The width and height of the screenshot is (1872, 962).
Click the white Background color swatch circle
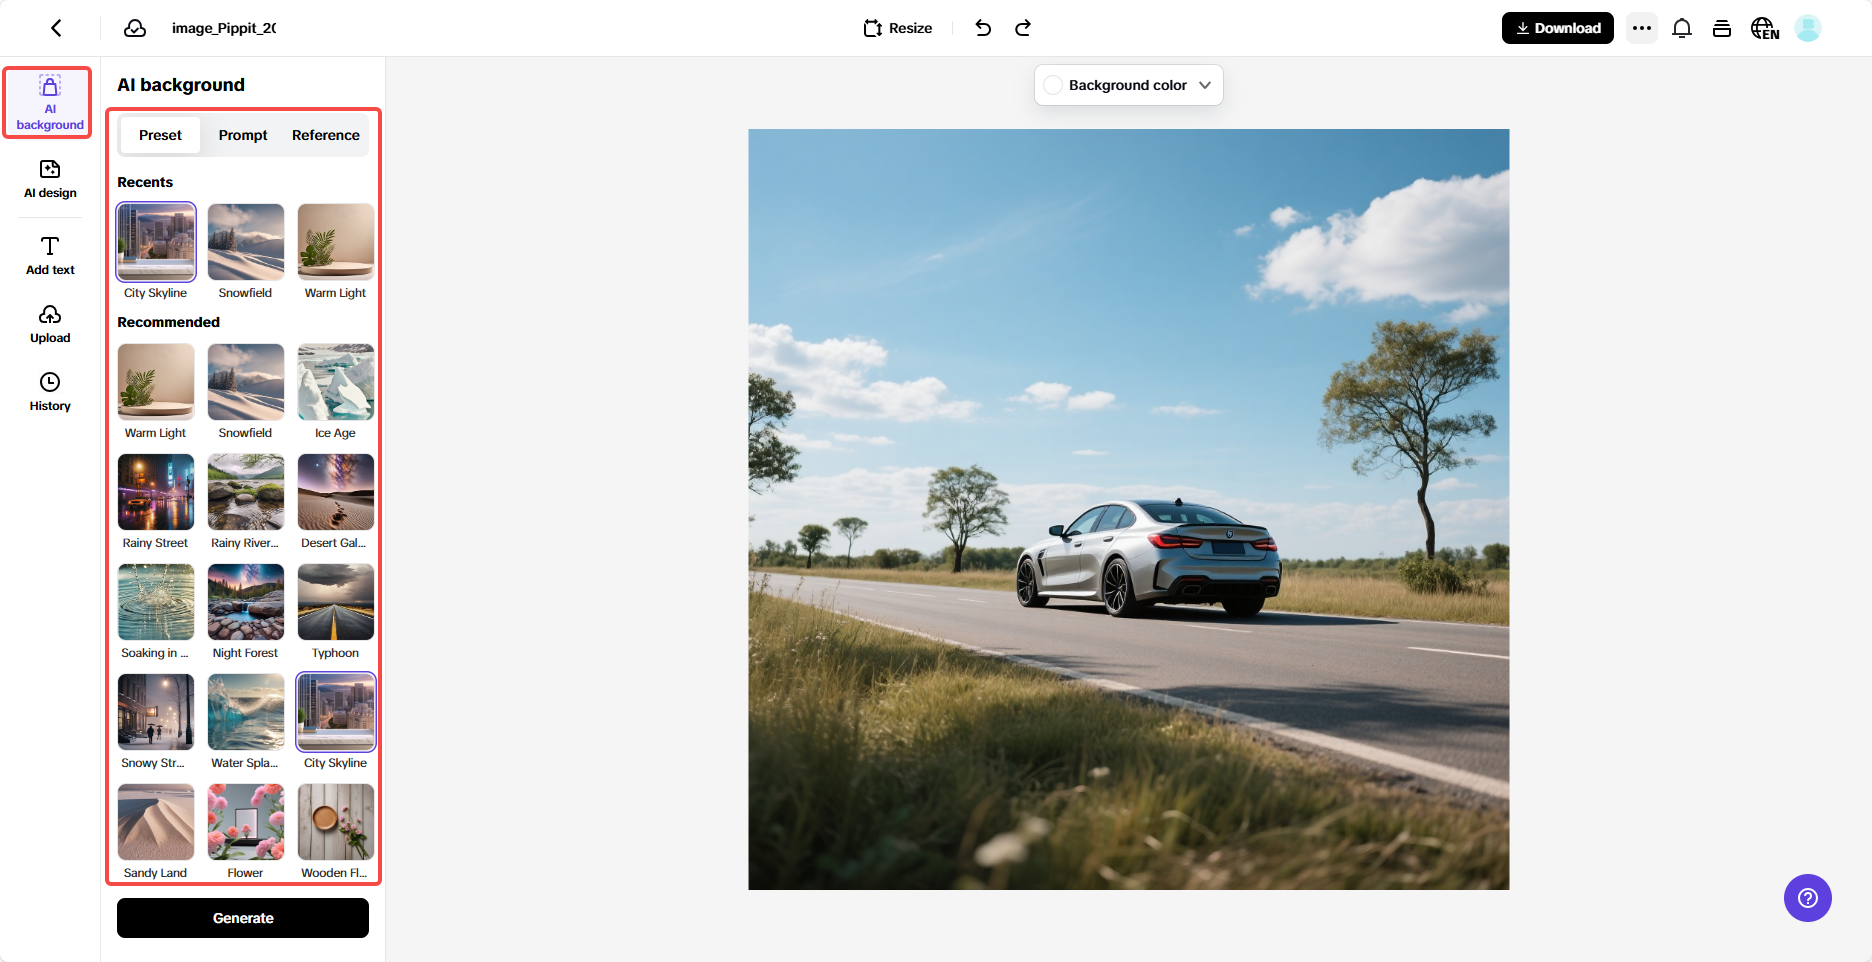(1053, 85)
